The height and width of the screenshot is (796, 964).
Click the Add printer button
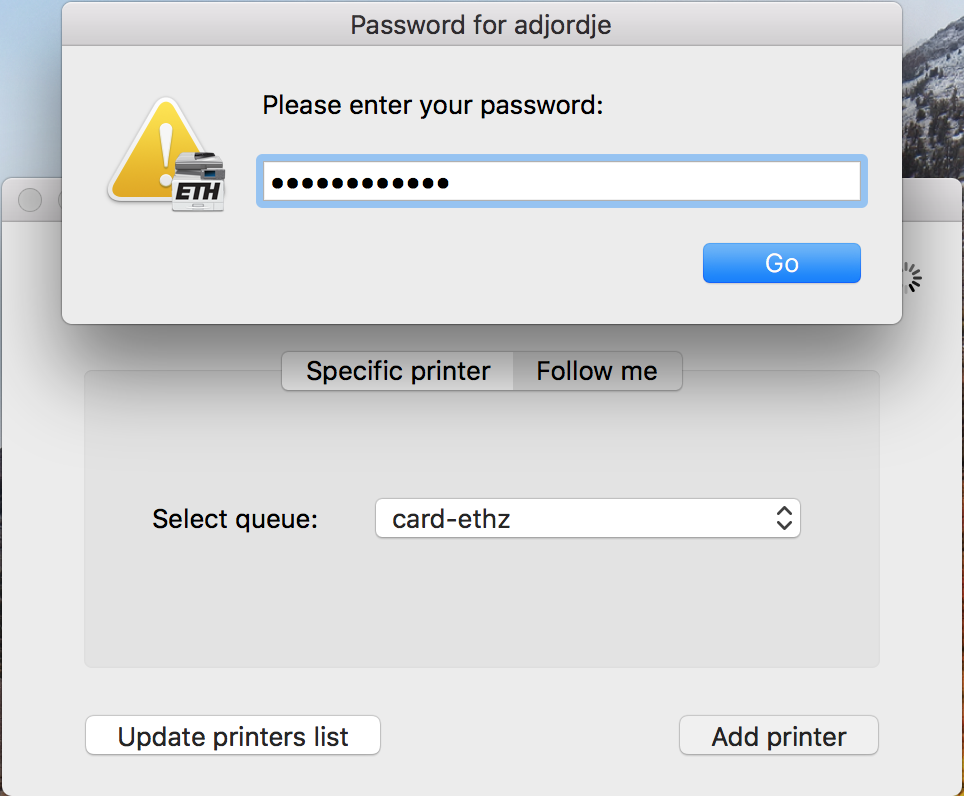[779, 736]
